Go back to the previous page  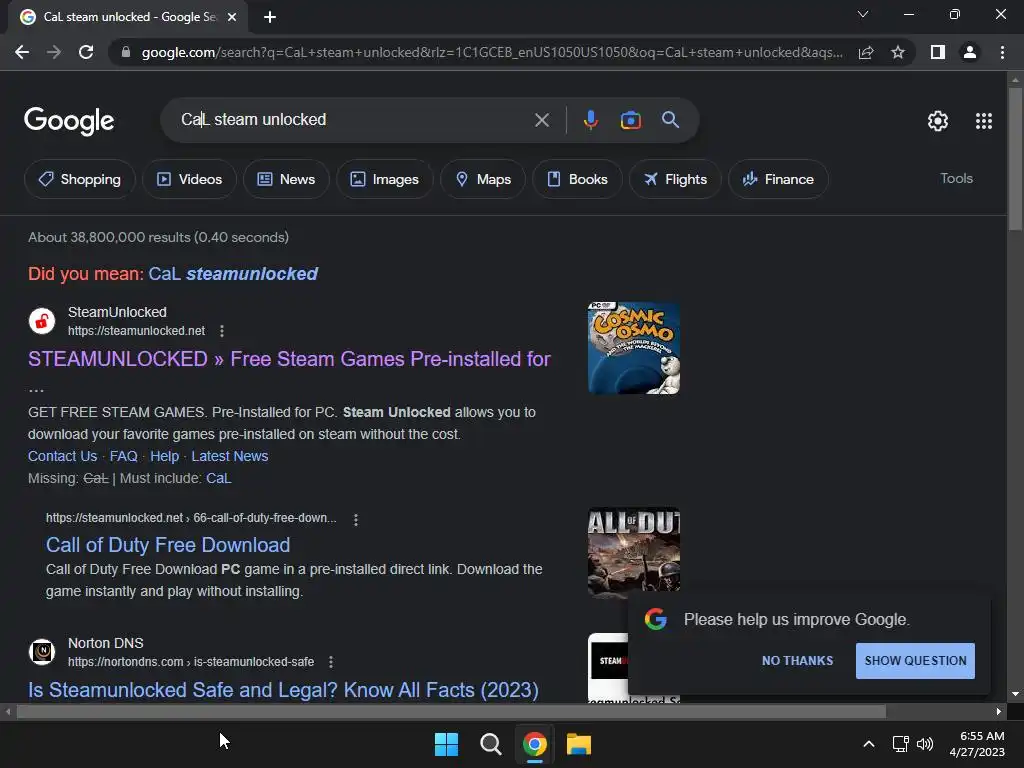click(22, 52)
